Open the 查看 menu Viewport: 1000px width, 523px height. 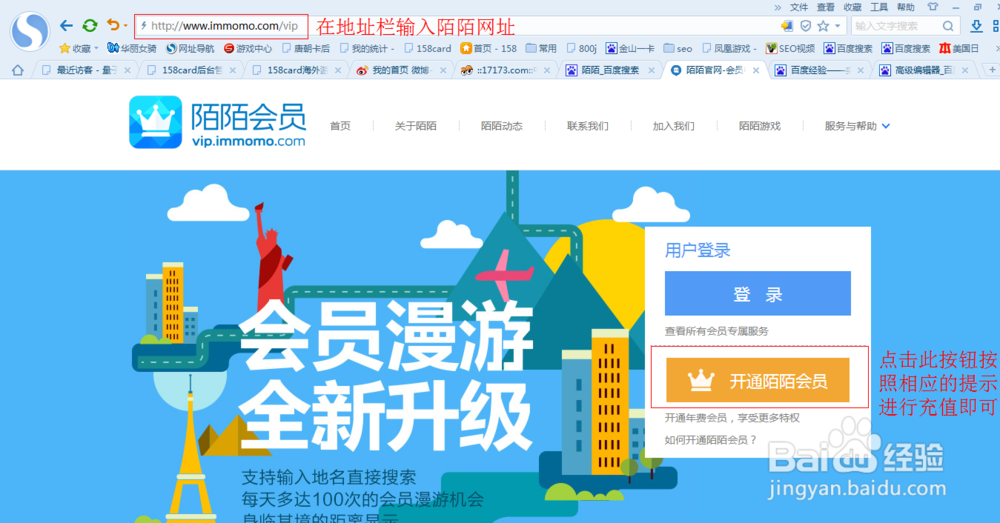pyautogui.click(x=825, y=7)
